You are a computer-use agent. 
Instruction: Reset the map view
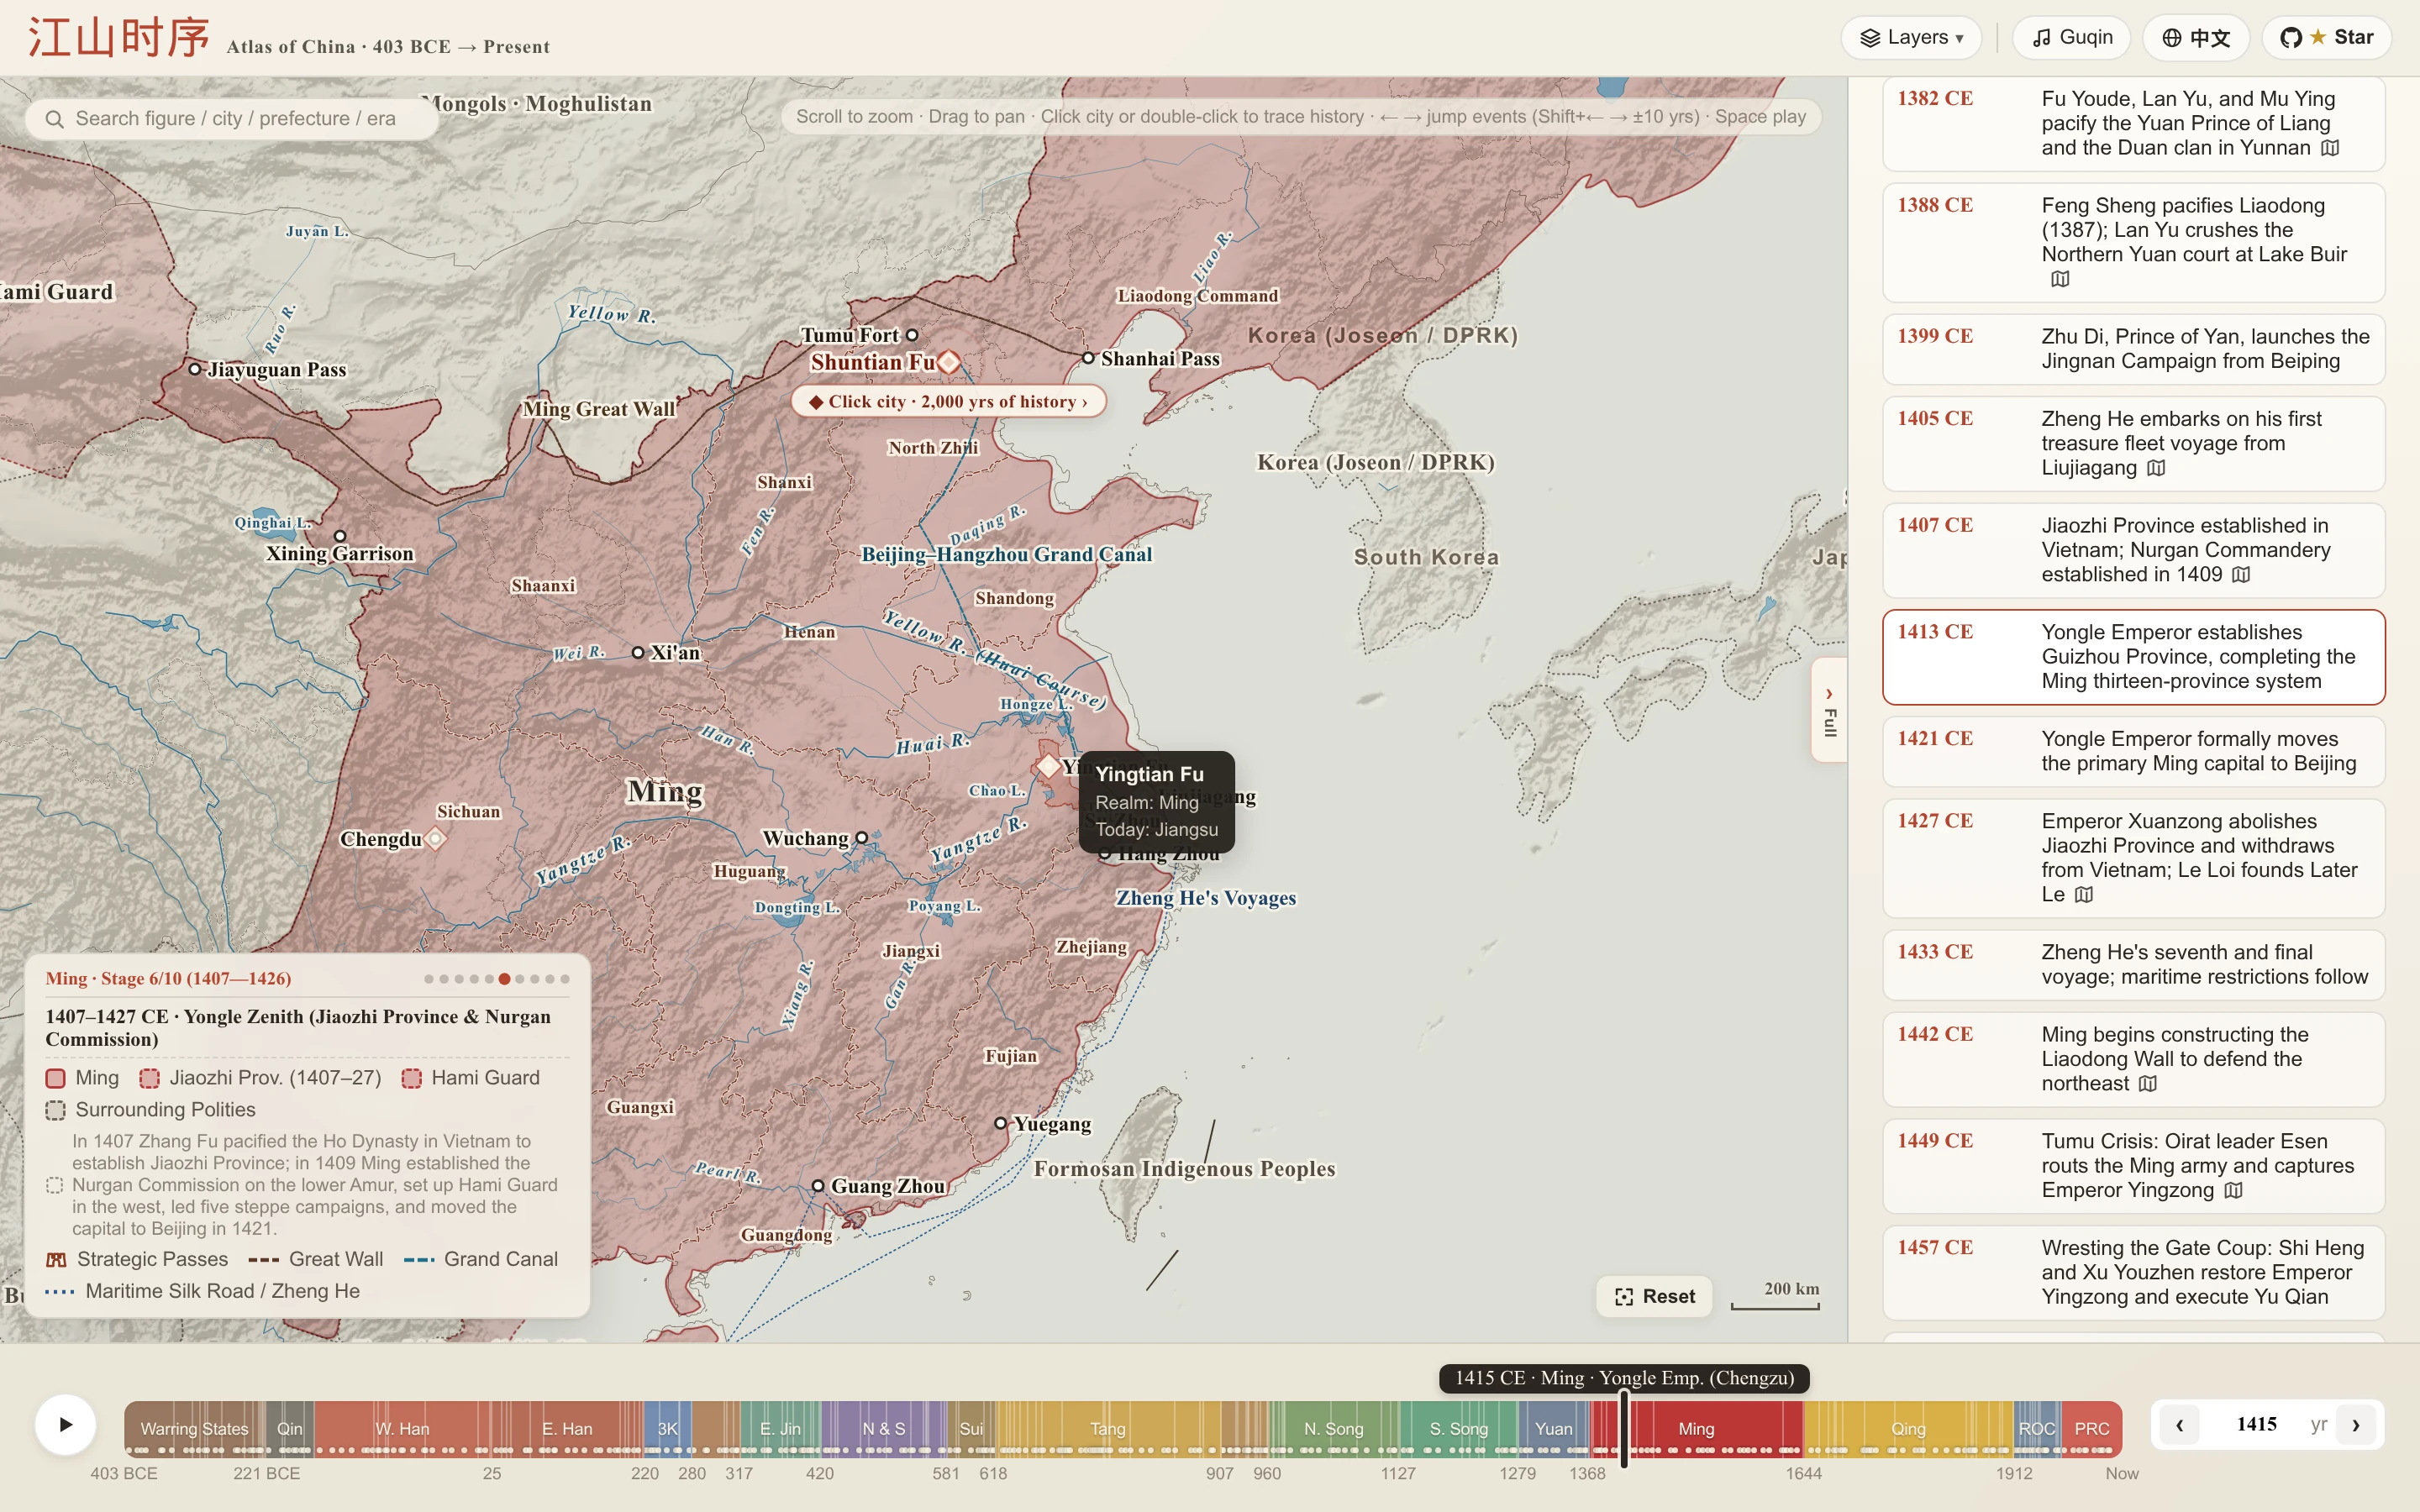click(x=1654, y=1296)
